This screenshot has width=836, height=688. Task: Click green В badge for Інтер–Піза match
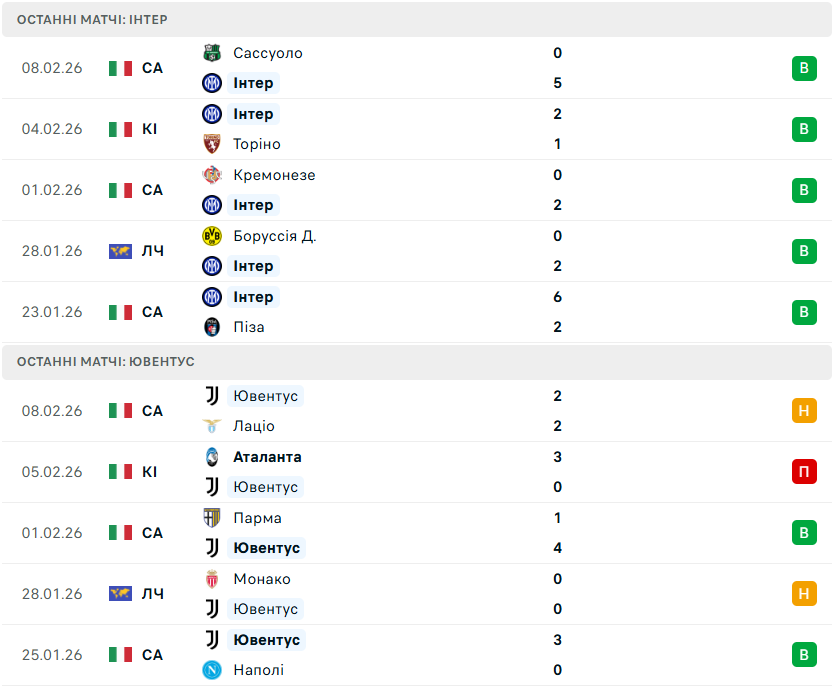[804, 312]
